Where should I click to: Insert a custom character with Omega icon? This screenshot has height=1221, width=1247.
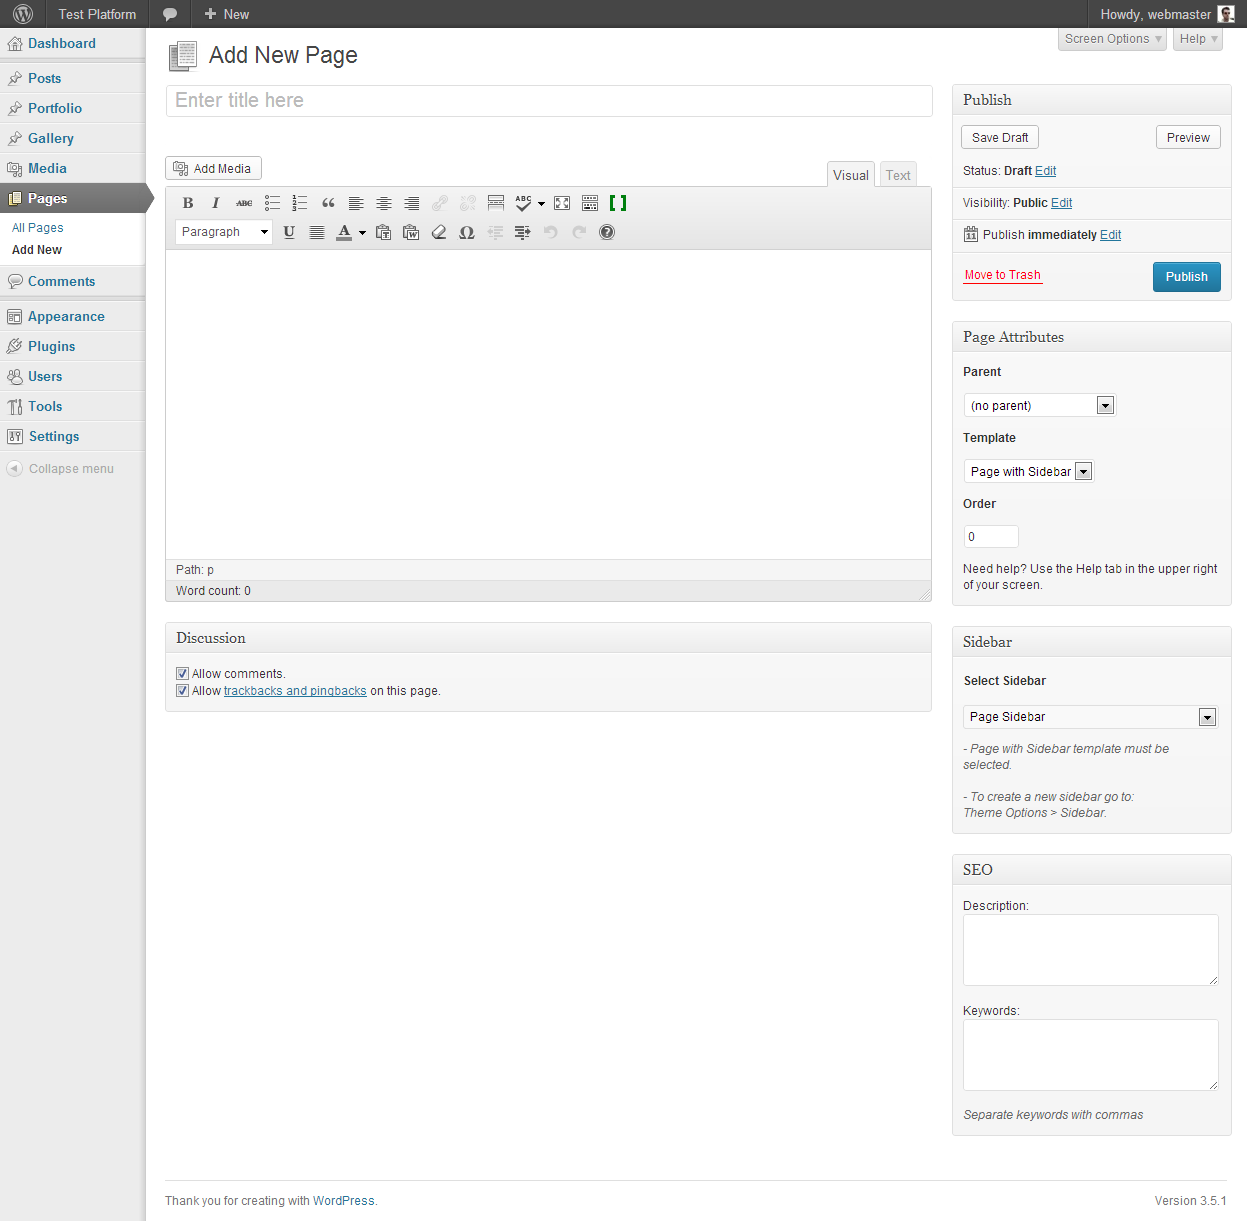(x=466, y=232)
